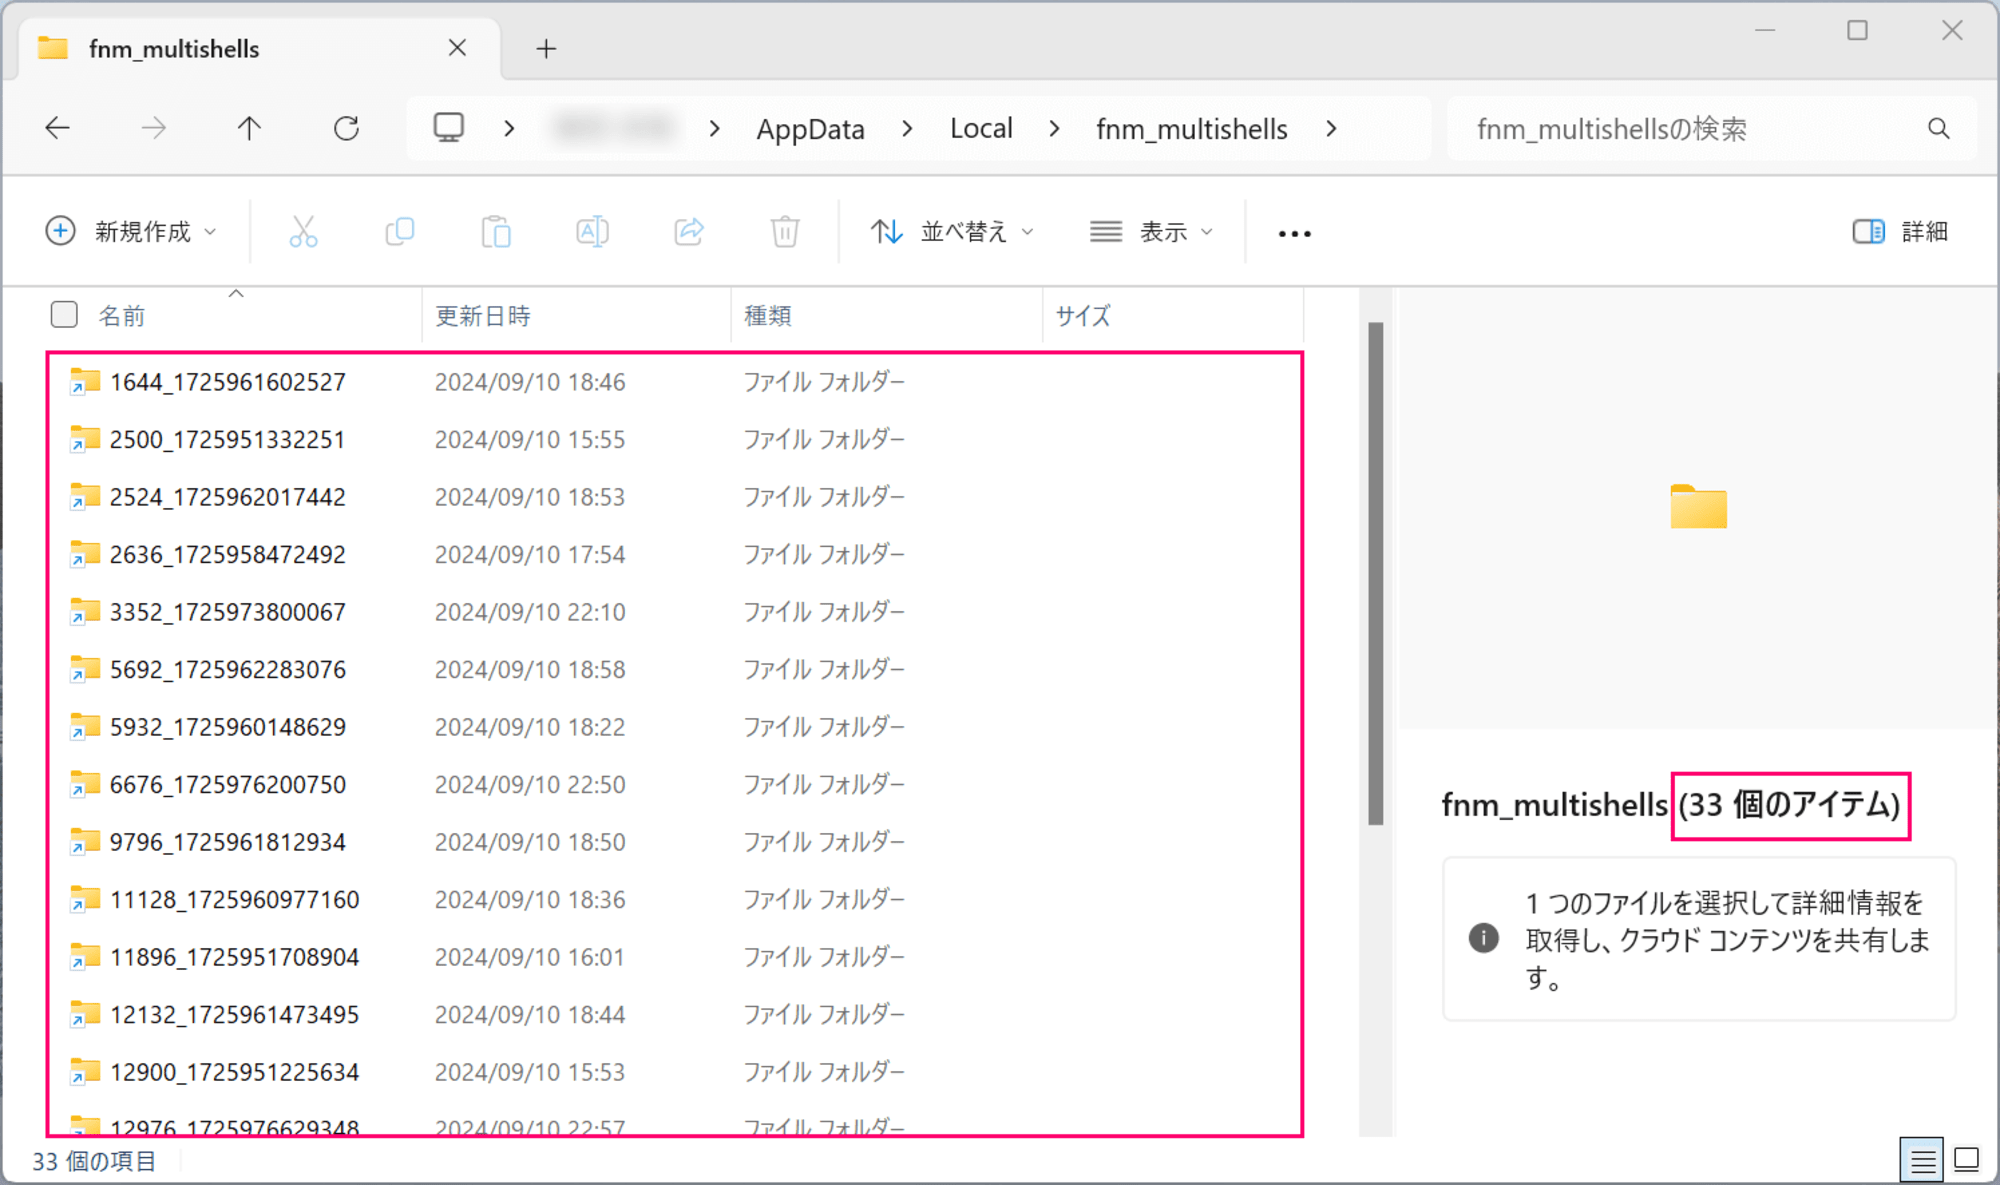The image size is (2000, 1185).
Task: Select folder 9796_1725961812934
Action: tap(227, 842)
